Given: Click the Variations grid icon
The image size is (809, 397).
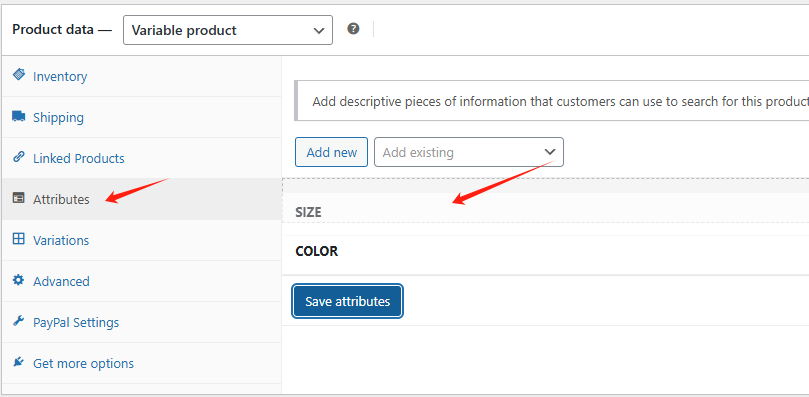Looking at the screenshot, I should 19,239.
